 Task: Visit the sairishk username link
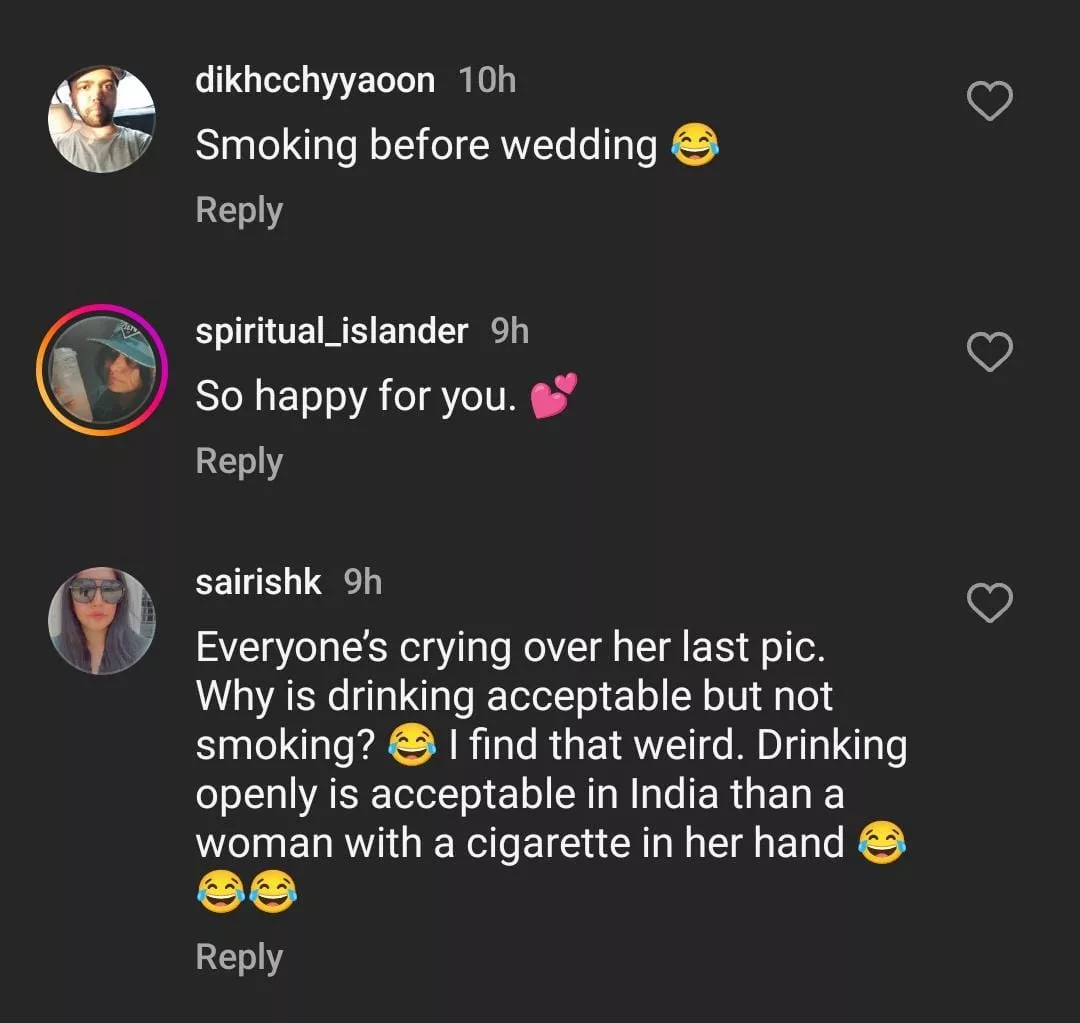tap(258, 582)
